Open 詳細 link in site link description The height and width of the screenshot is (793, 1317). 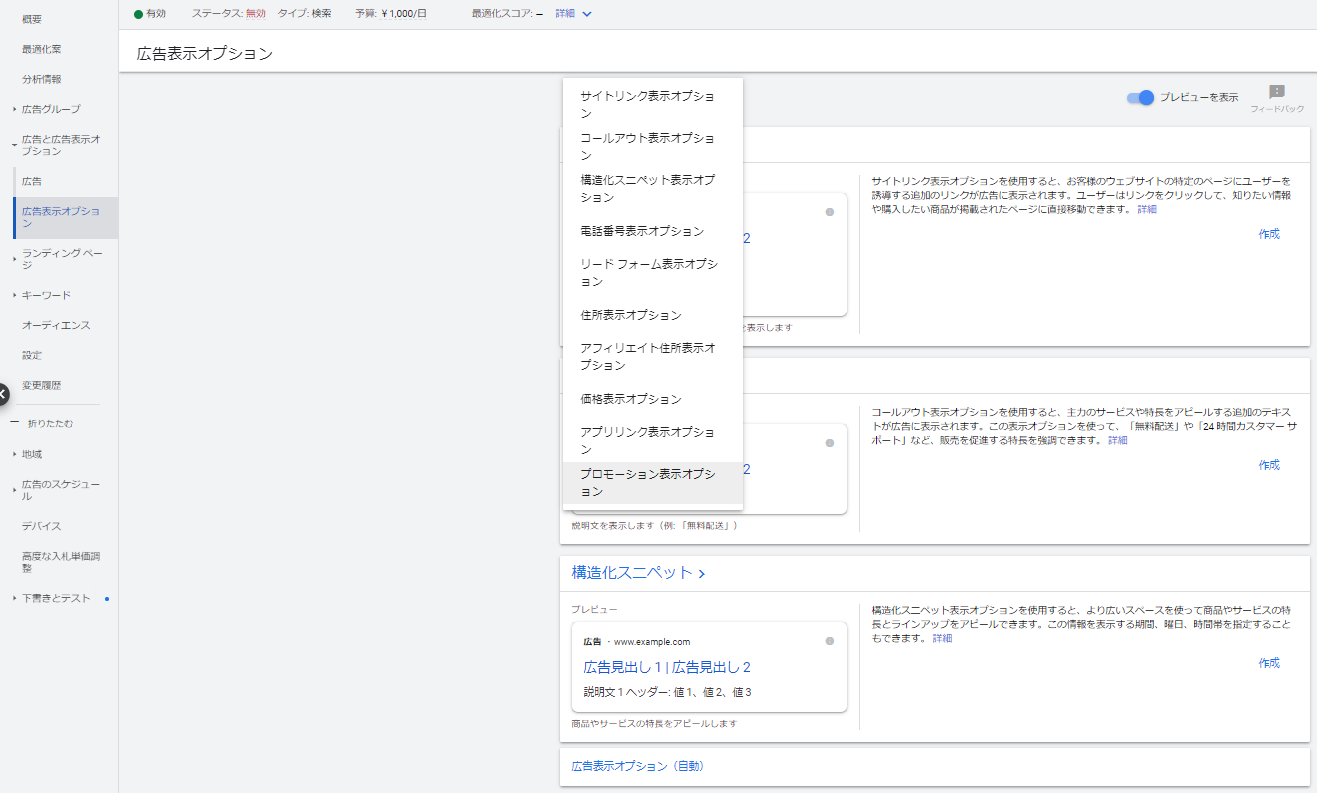click(1146, 209)
